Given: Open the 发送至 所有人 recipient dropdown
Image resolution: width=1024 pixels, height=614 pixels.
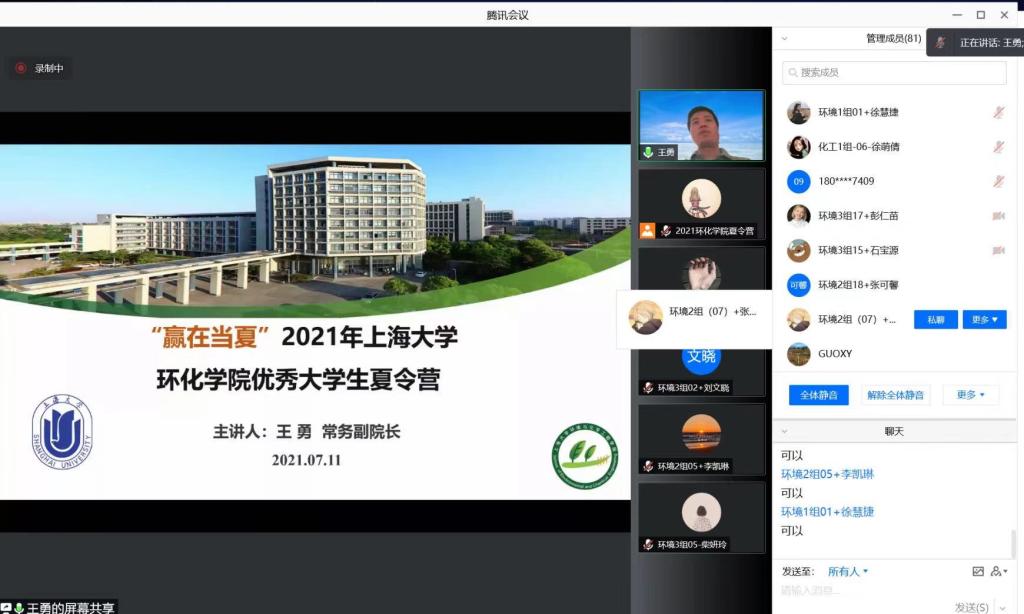Looking at the screenshot, I should pyautogui.click(x=848, y=572).
